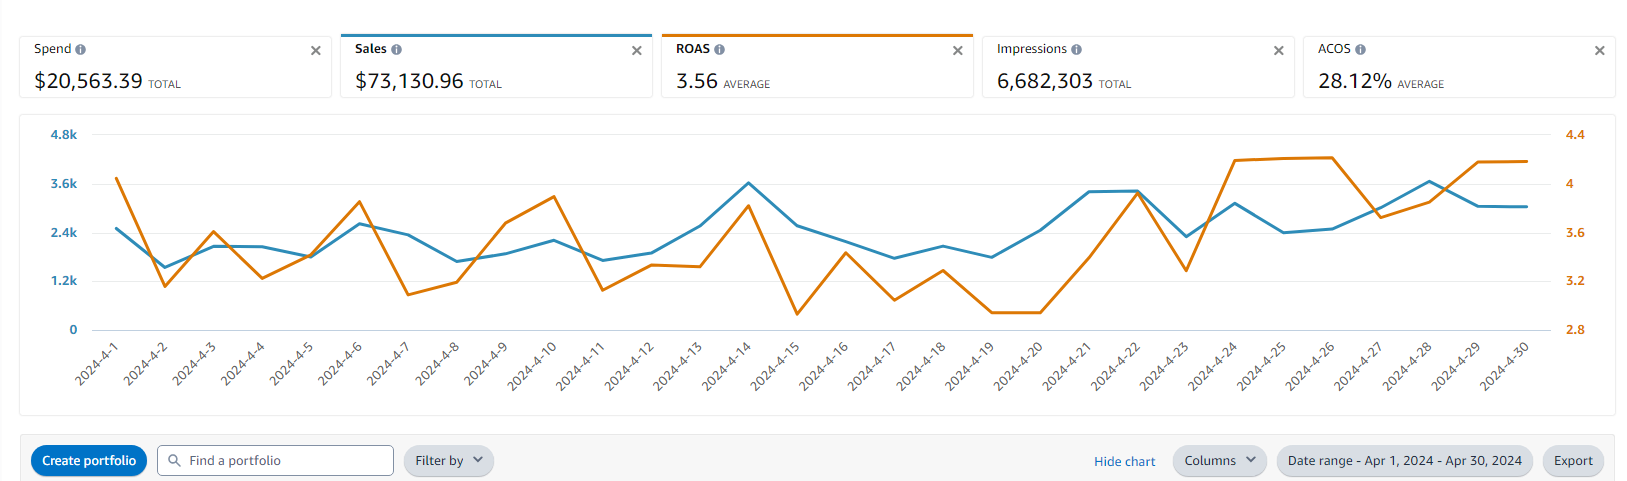Expand the Columns dropdown
Image resolution: width=1627 pixels, height=481 pixels.
pyautogui.click(x=1219, y=461)
